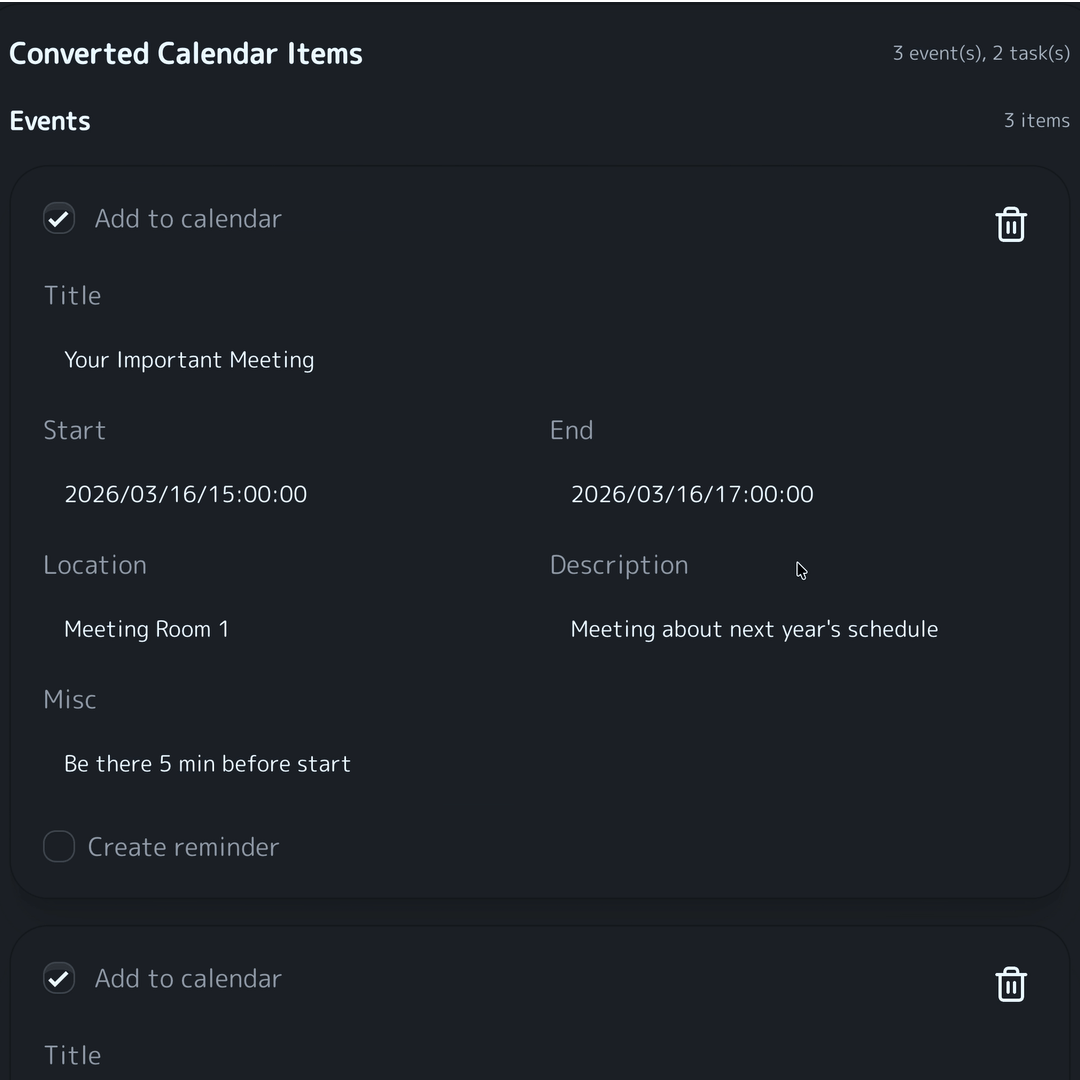
Task: Click the Location field showing Meeting Room 1
Action: (146, 629)
